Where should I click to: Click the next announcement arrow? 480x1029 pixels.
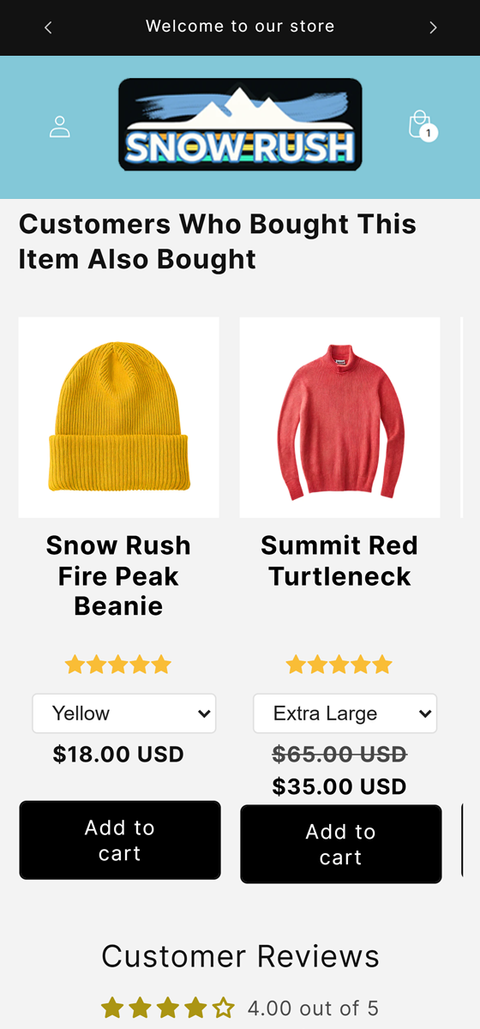coord(433,27)
